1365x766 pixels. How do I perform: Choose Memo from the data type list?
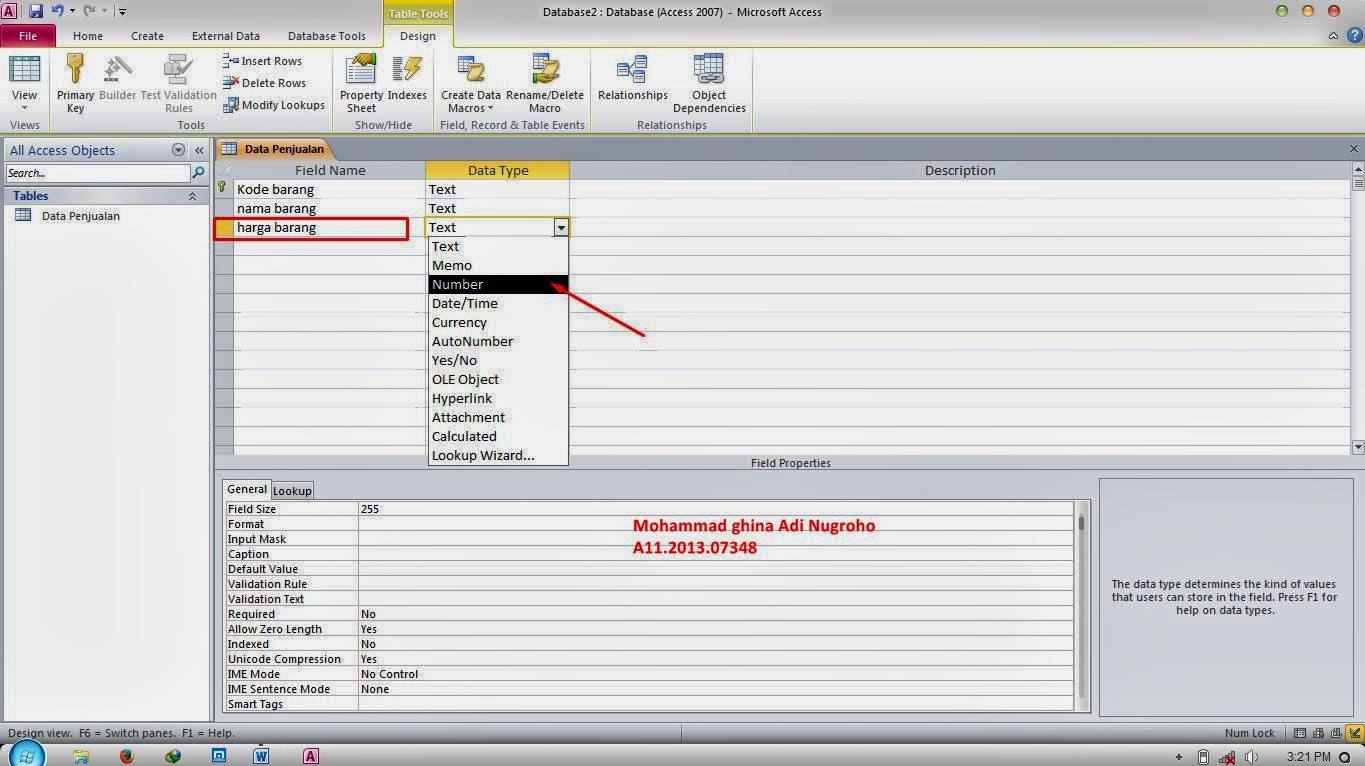tap(498, 265)
